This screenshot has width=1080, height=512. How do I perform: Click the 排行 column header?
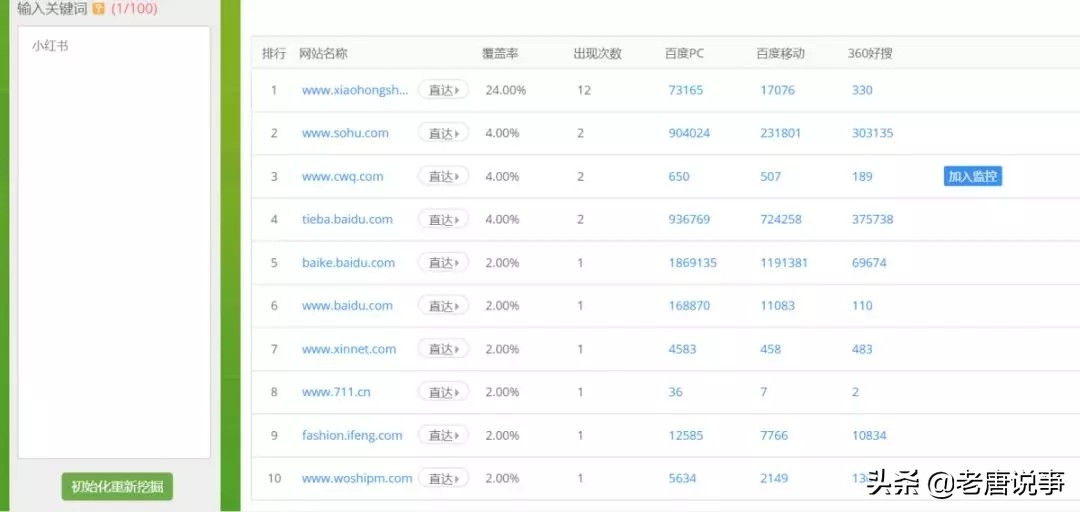(x=274, y=54)
